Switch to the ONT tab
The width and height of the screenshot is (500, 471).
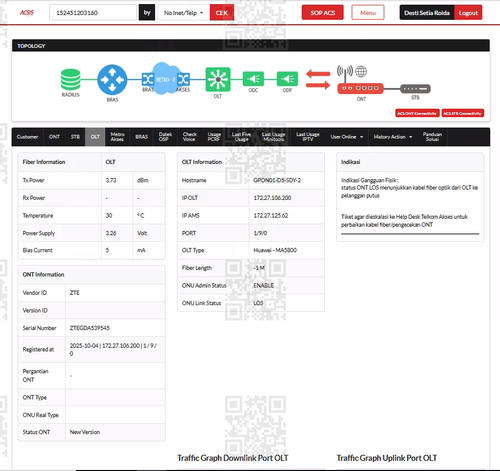[54, 137]
